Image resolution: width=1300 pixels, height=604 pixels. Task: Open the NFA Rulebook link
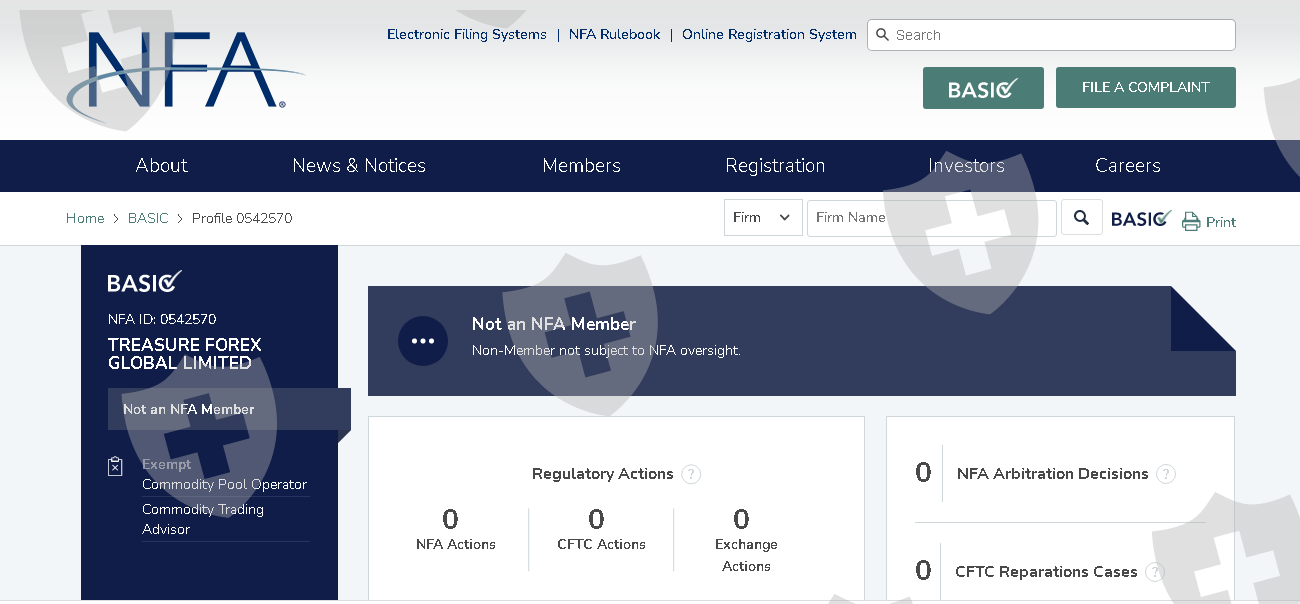tap(614, 34)
